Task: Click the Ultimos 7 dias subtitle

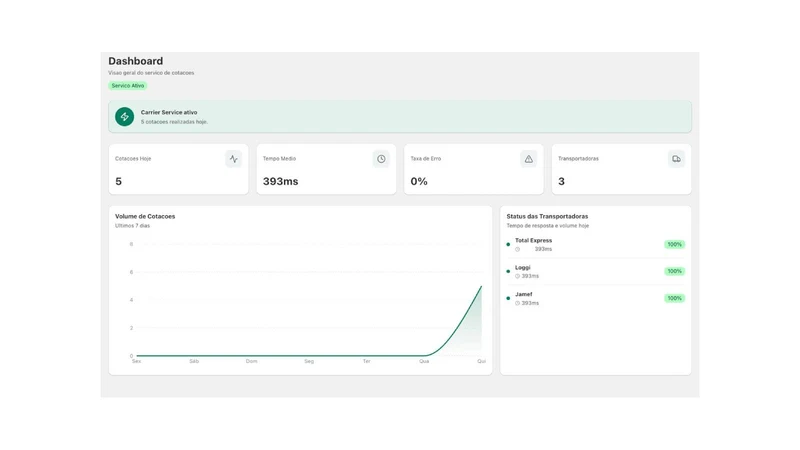Action: tap(133, 226)
